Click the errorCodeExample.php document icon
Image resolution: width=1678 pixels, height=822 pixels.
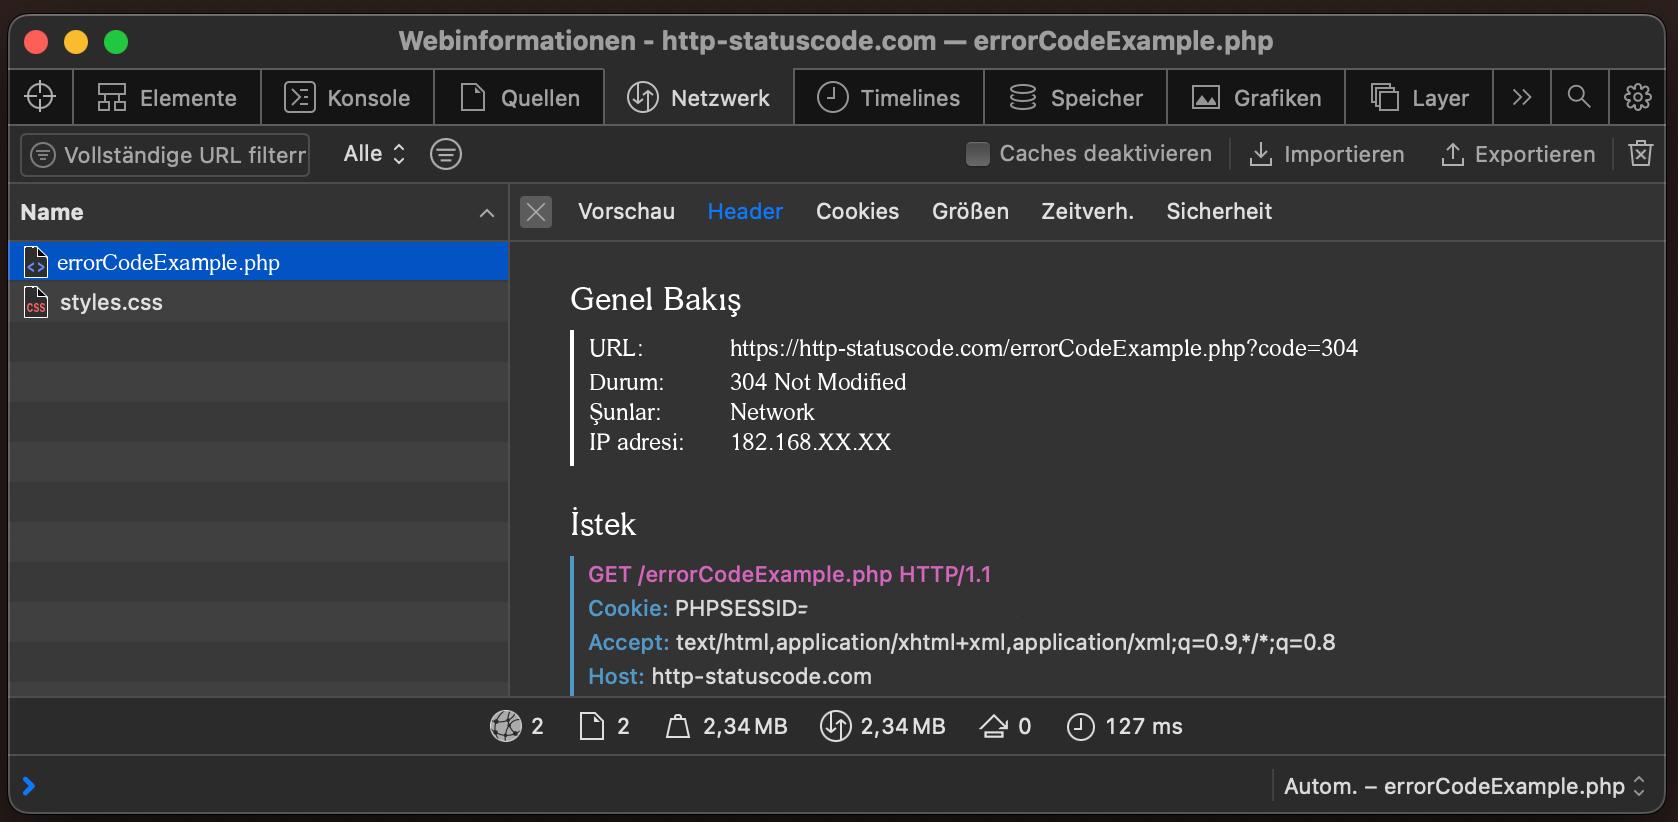click(36, 262)
